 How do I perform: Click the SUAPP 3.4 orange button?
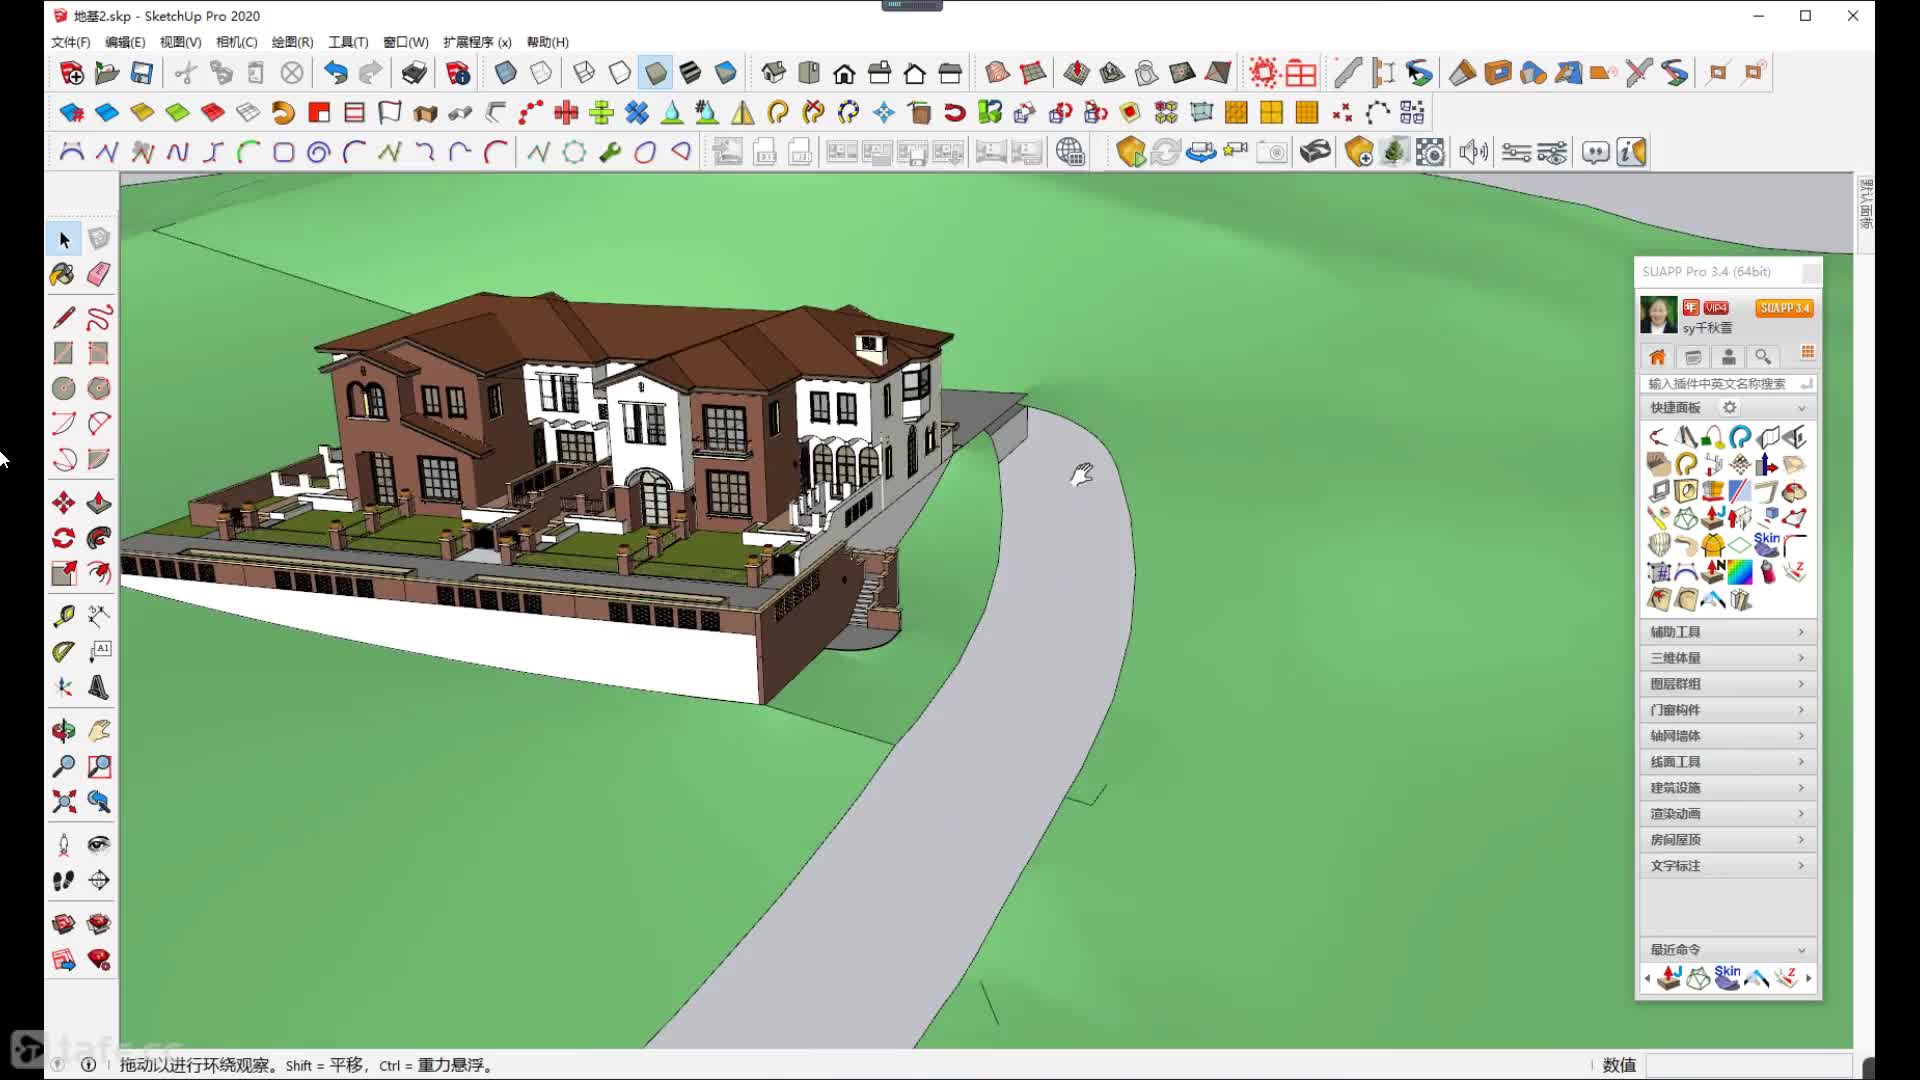point(1784,308)
